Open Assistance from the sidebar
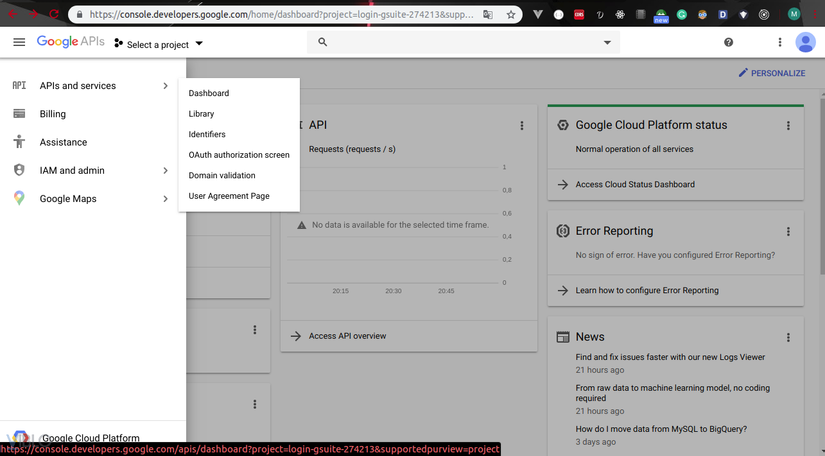 pos(63,143)
